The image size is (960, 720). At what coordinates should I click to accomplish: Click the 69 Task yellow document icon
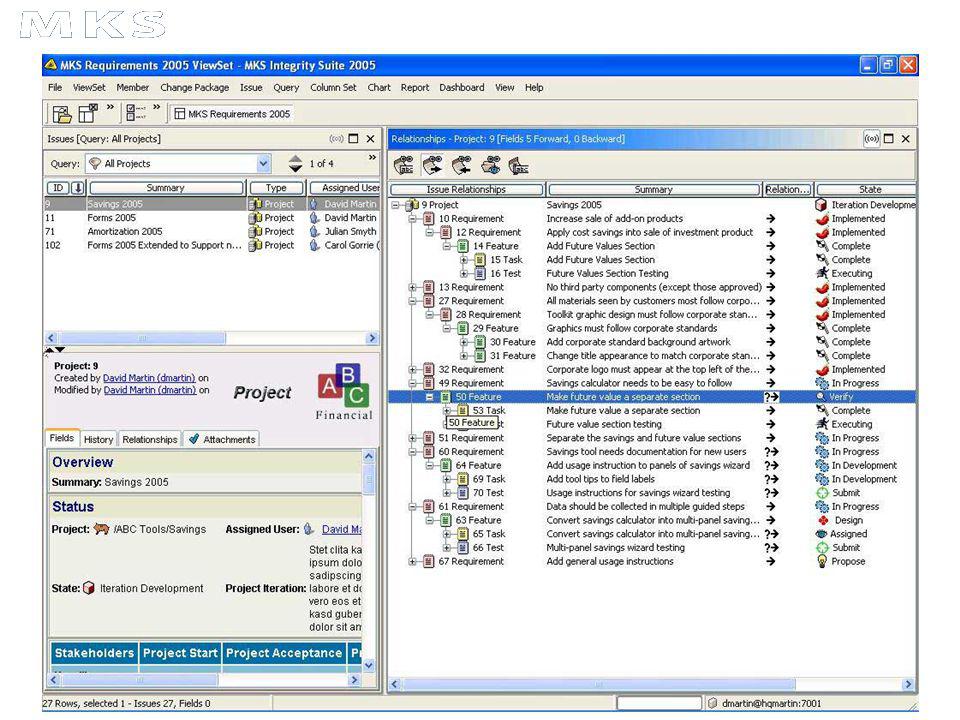[x=463, y=479]
